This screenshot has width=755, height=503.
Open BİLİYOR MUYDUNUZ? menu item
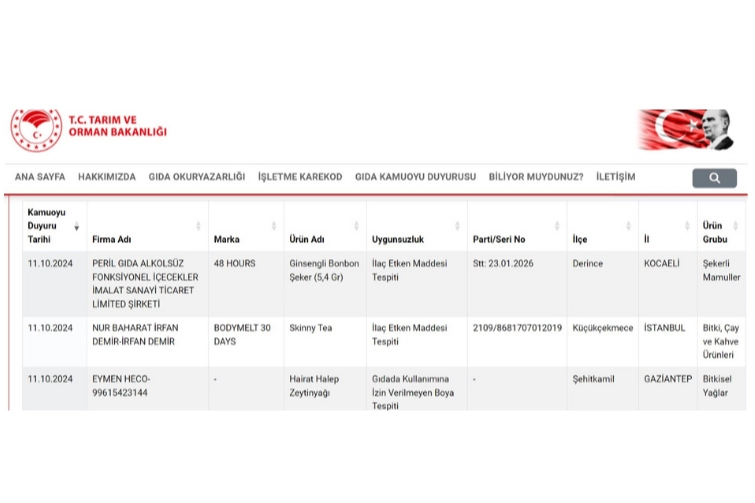click(536, 177)
